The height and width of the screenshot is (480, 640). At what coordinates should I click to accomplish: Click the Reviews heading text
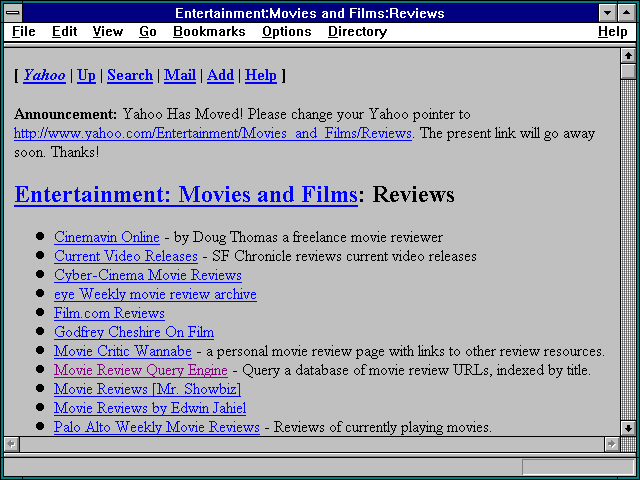(x=413, y=195)
